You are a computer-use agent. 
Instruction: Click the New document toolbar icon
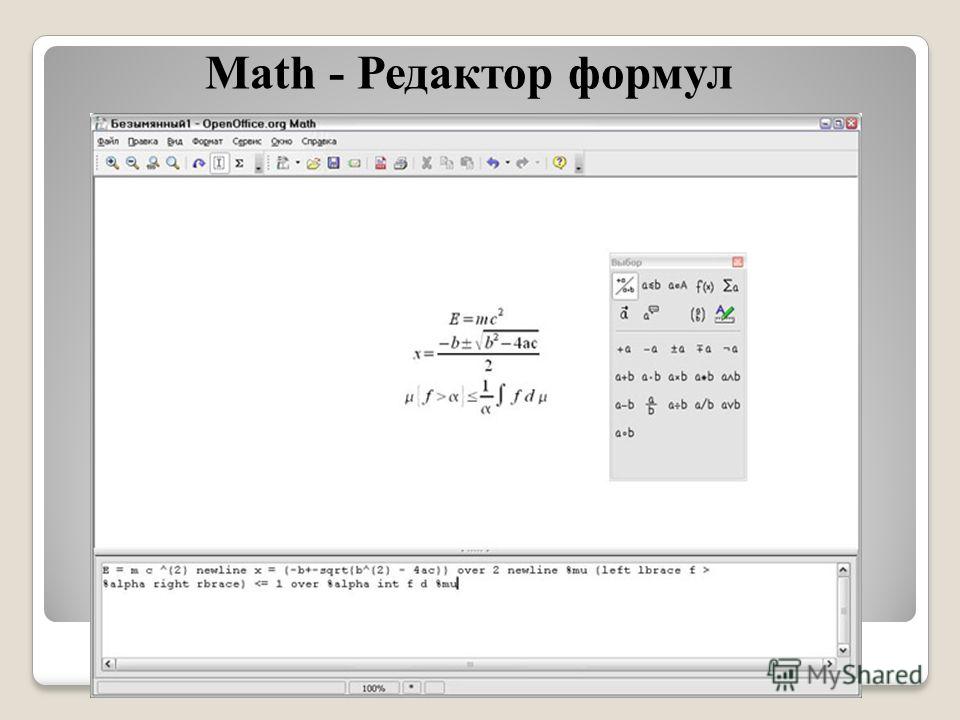pos(283,163)
